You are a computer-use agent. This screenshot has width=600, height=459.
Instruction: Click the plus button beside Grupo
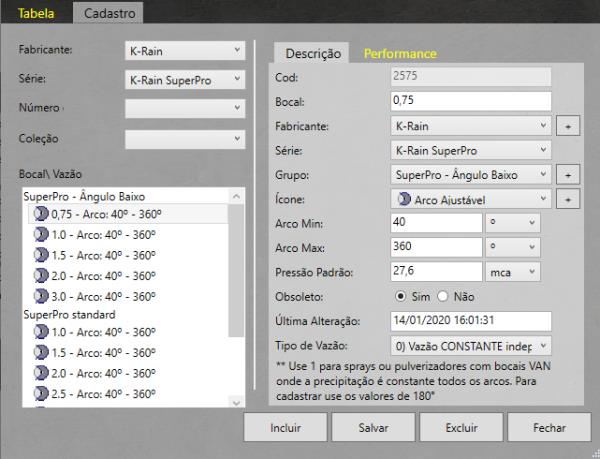tap(569, 174)
